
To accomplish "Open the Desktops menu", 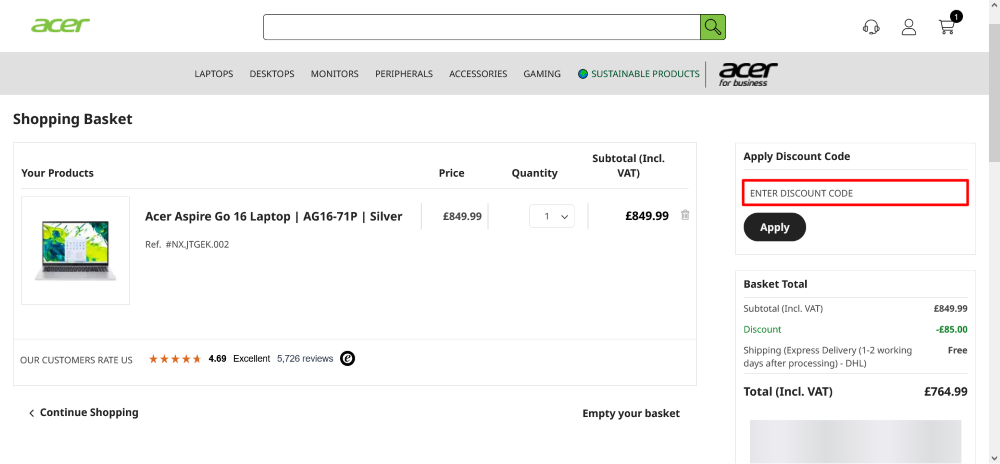I will tap(272, 74).
